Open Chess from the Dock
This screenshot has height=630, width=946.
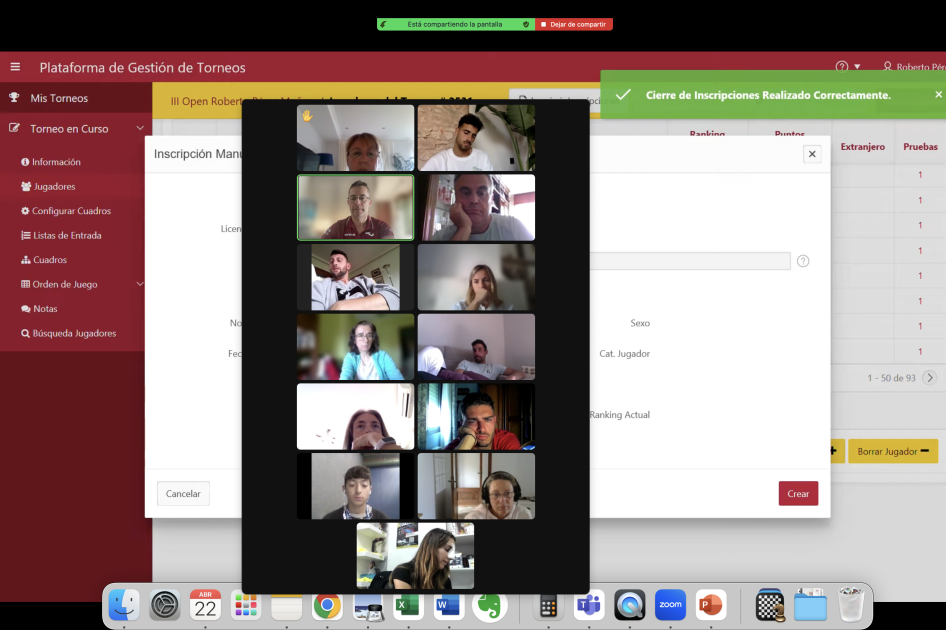click(770, 605)
